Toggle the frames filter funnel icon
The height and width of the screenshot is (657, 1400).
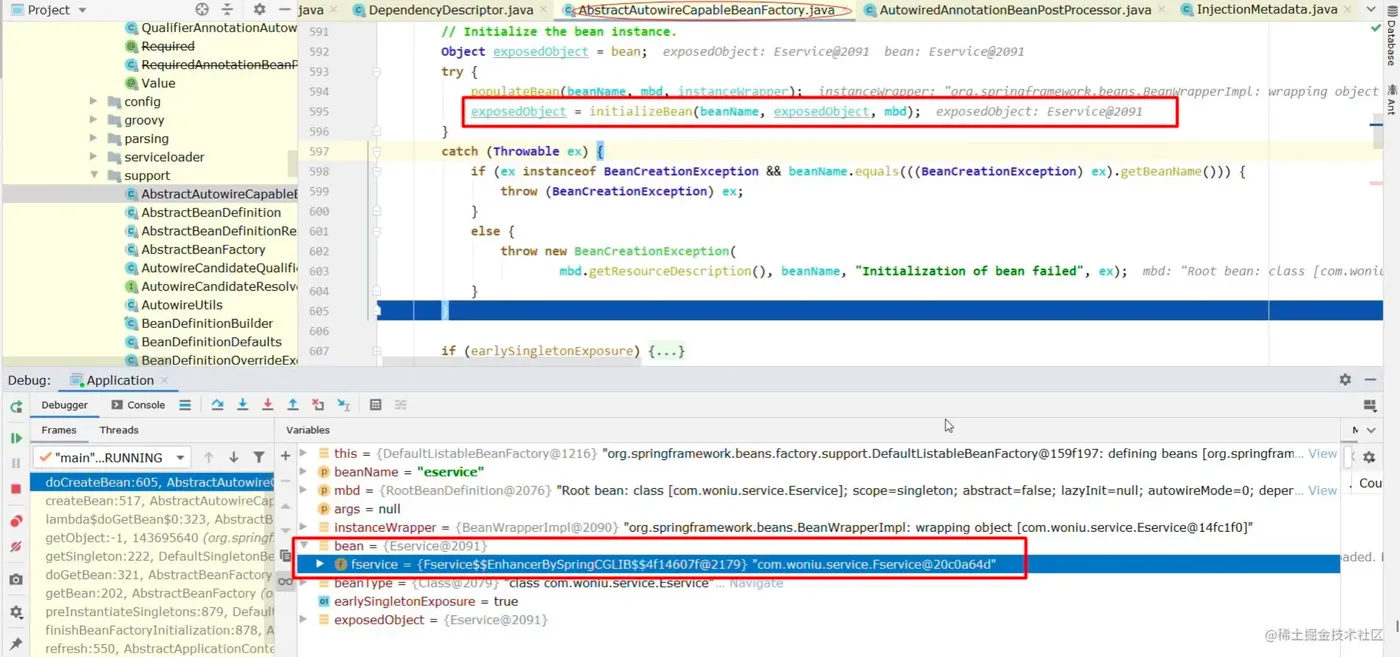259,457
